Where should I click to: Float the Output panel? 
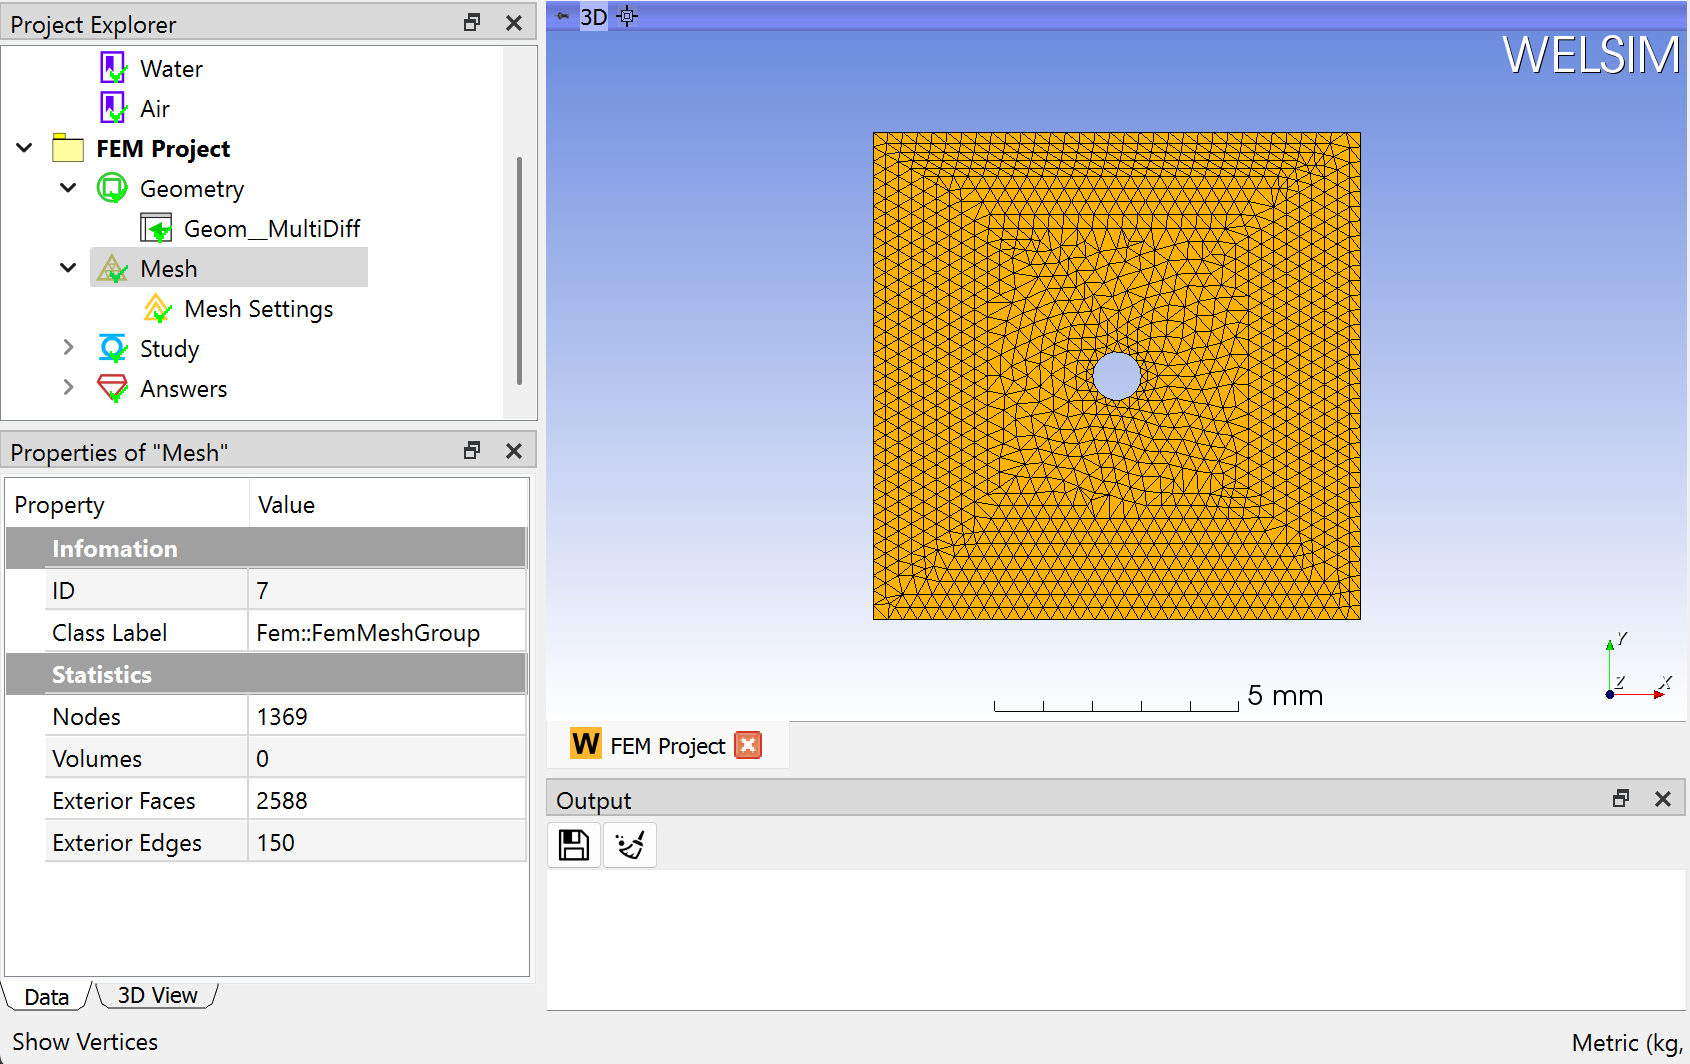coord(1621,798)
